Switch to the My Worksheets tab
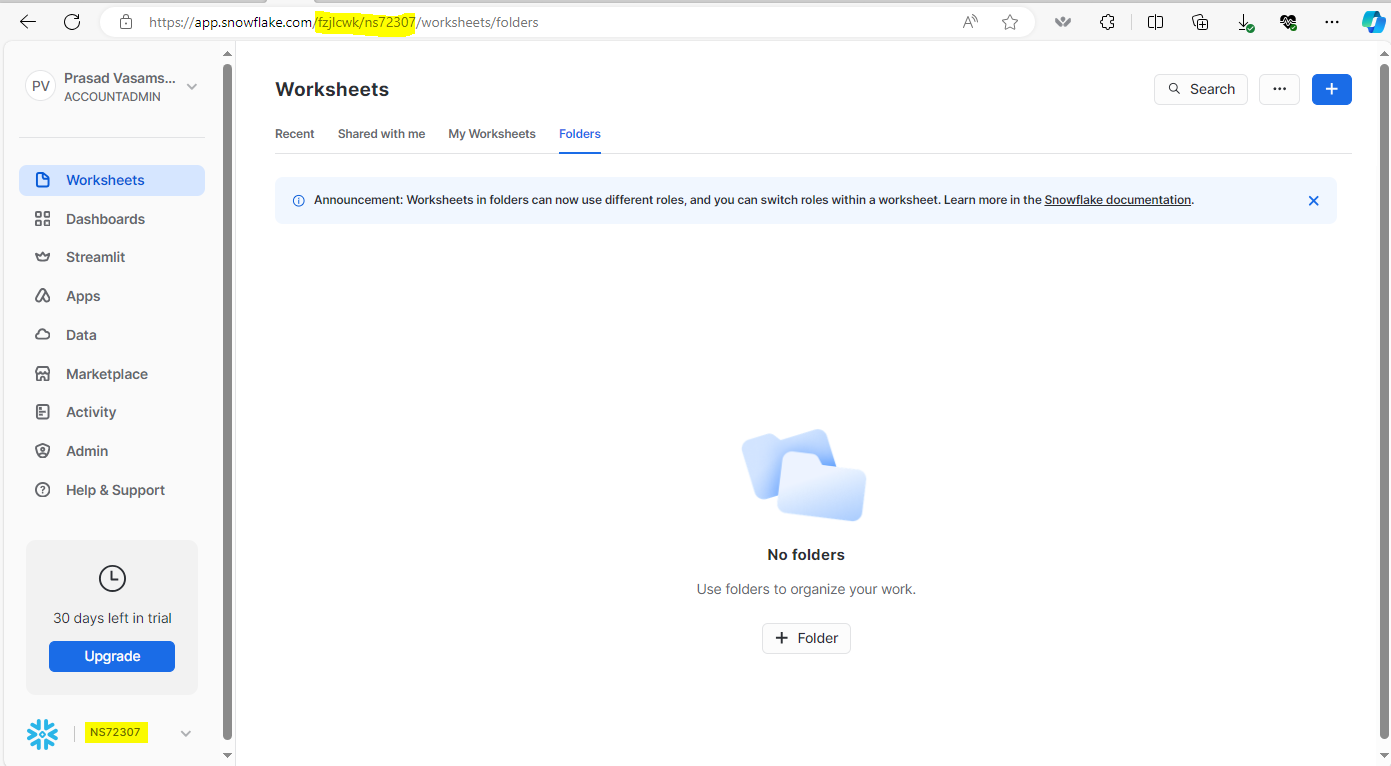This screenshot has width=1391, height=766. point(492,134)
